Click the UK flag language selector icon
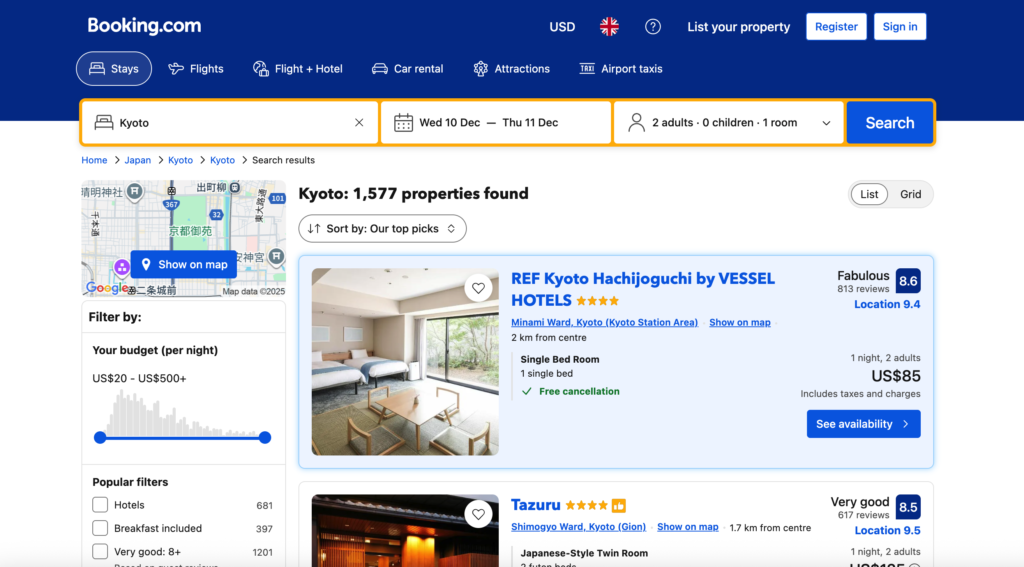This screenshot has width=1024, height=567. click(609, 27)
